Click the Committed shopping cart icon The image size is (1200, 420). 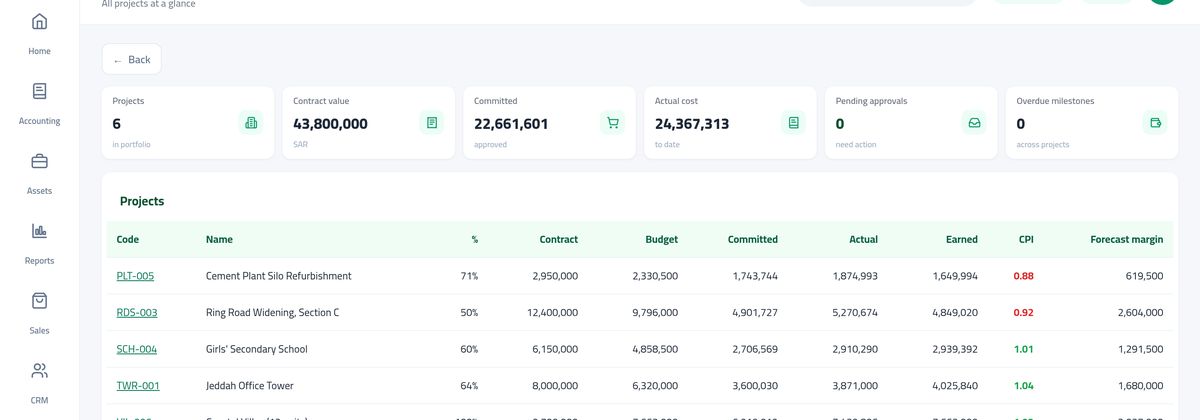(x=613, y=123)
